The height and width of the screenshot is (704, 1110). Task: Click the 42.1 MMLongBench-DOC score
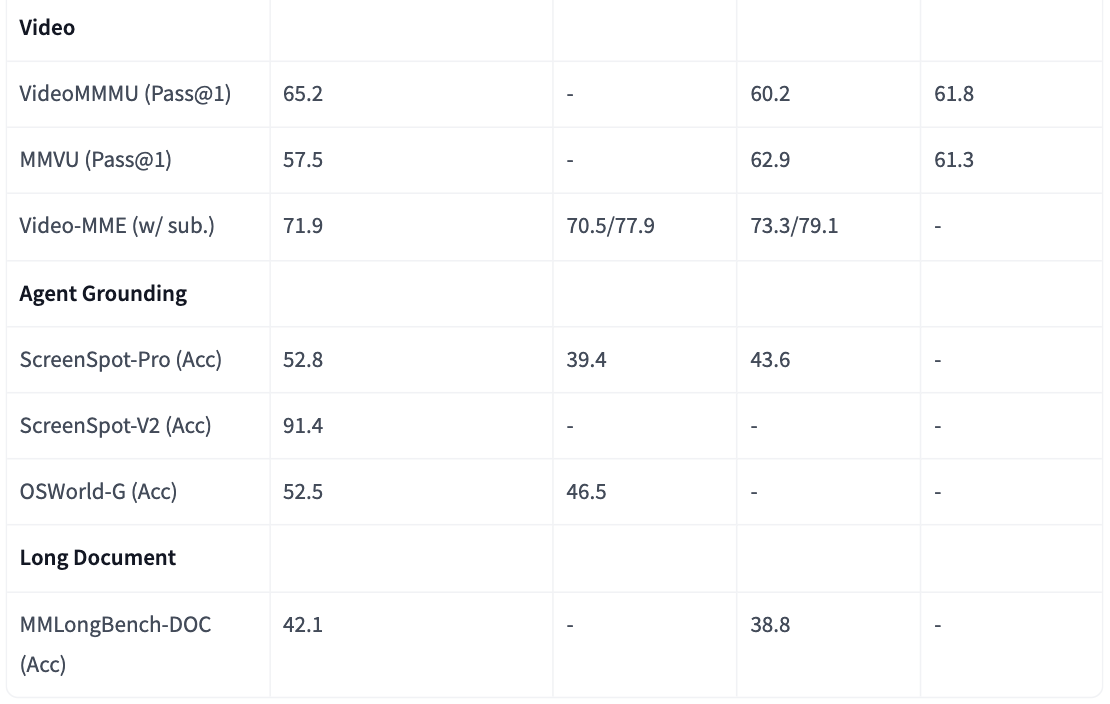[303, 625]
